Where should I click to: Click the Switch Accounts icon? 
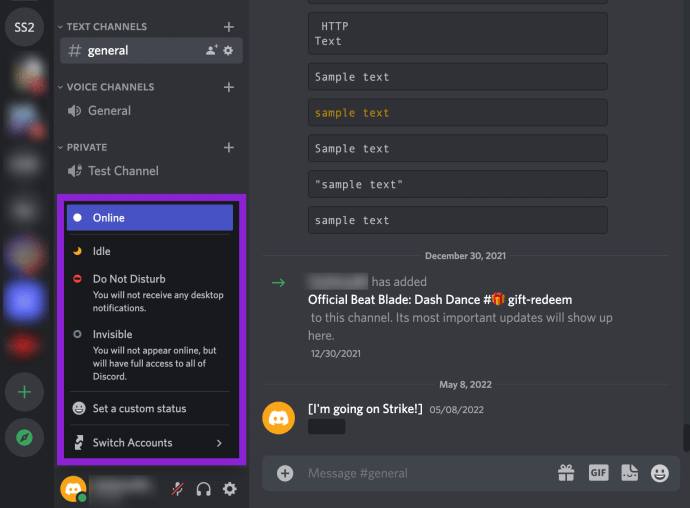(x=79, y=443)
